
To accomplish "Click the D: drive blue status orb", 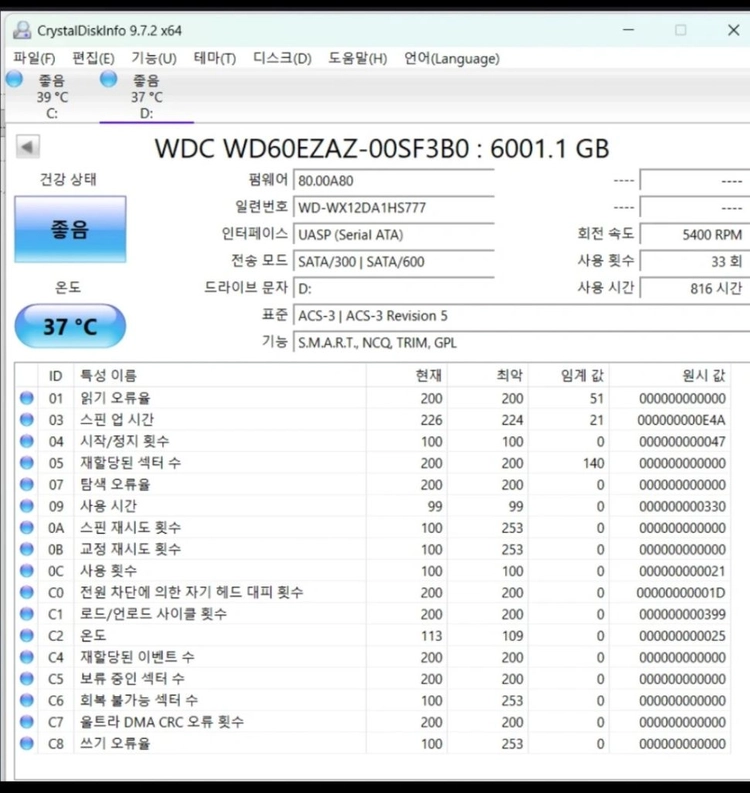I will (109, 79).
